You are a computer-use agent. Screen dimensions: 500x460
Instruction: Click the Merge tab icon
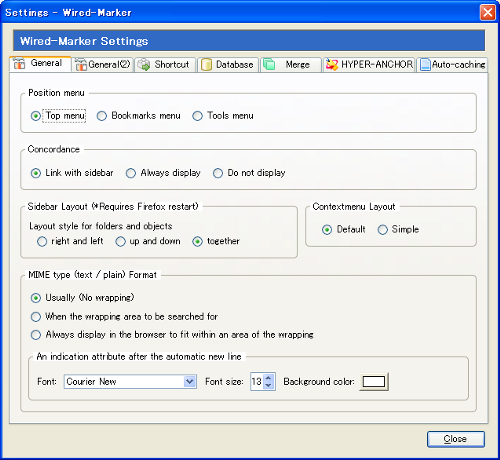(x=269, y=64)
